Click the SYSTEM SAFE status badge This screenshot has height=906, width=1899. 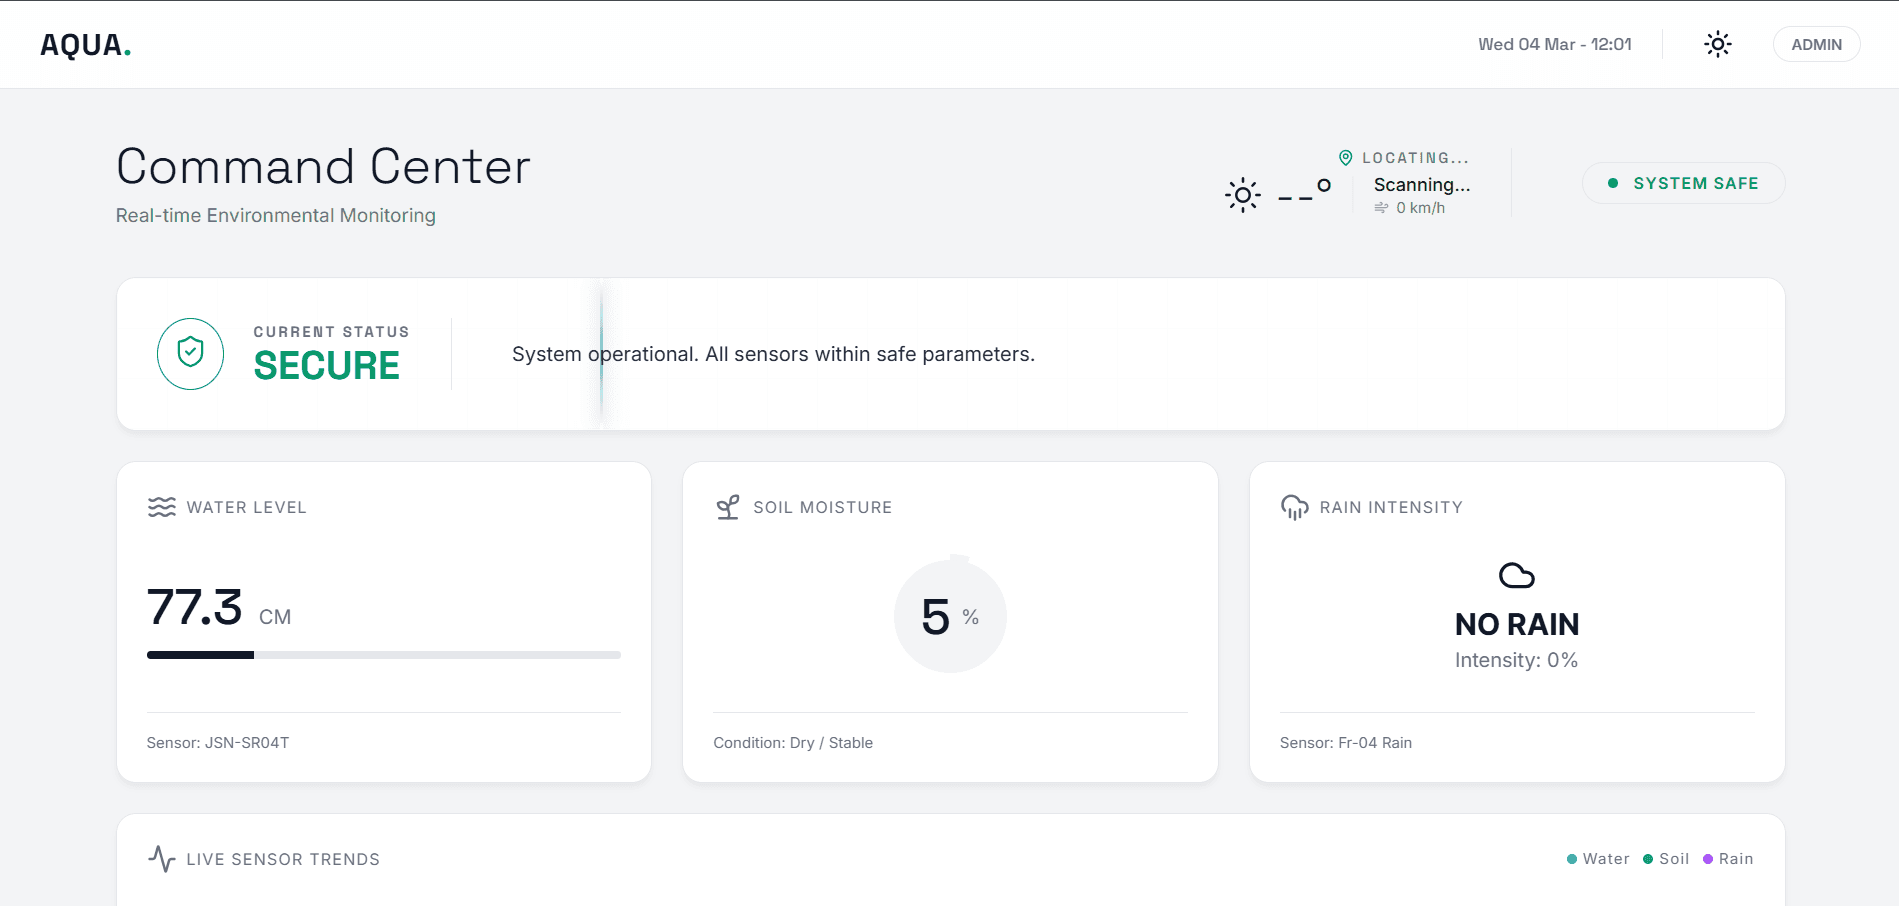point(1683,183)
